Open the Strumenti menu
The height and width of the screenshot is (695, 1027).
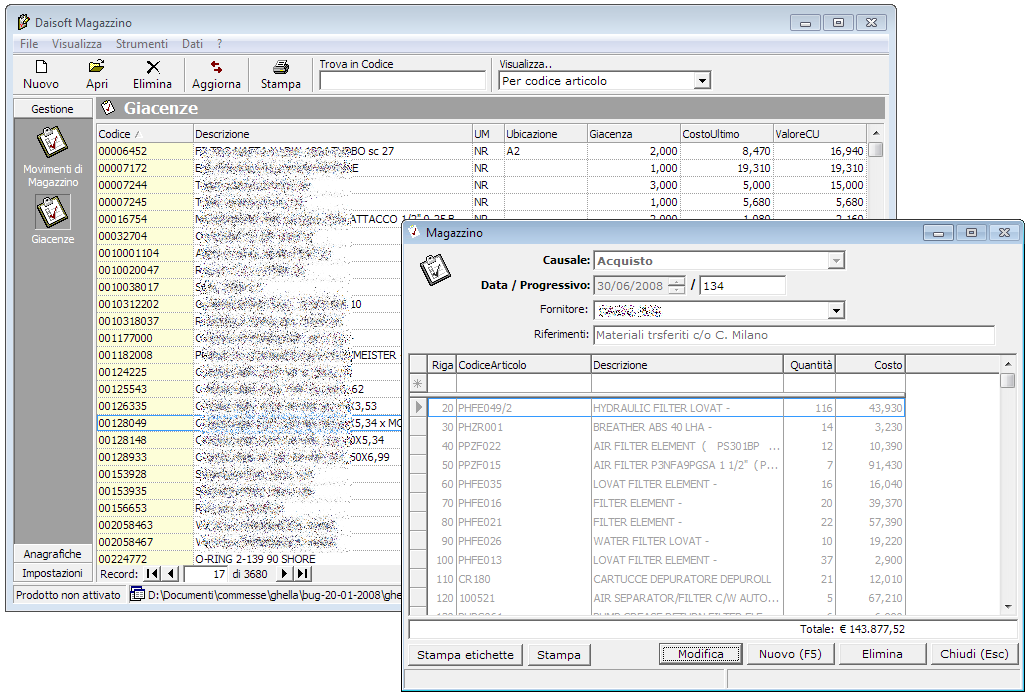point(141,44)
